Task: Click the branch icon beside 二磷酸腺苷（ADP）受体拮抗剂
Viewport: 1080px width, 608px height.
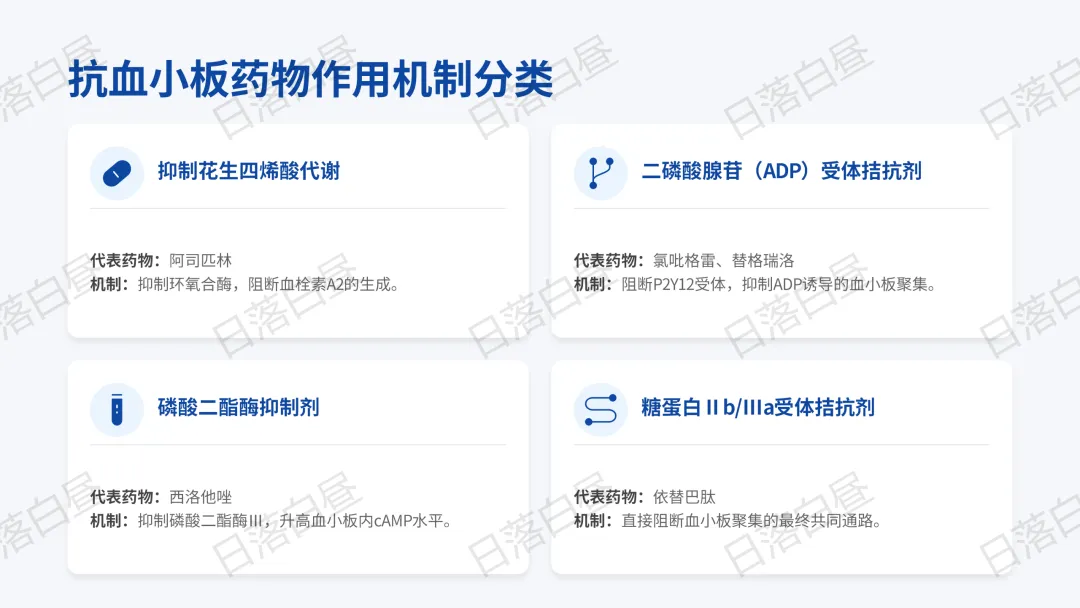Action: click(601, 174)
